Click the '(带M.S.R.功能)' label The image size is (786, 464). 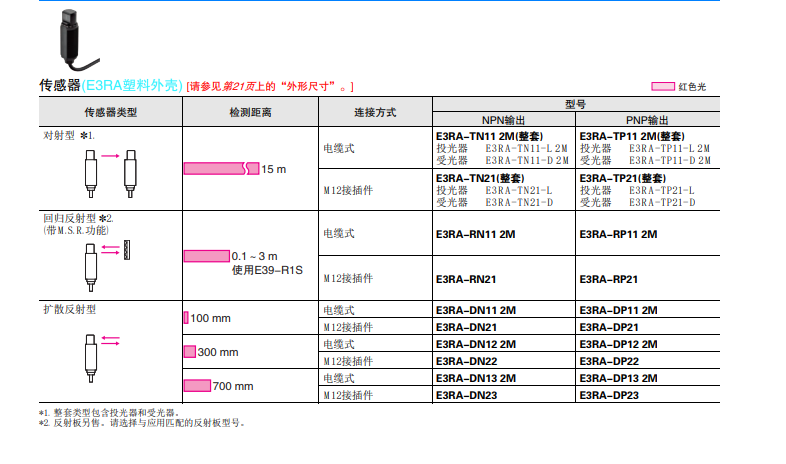[76, 230]
